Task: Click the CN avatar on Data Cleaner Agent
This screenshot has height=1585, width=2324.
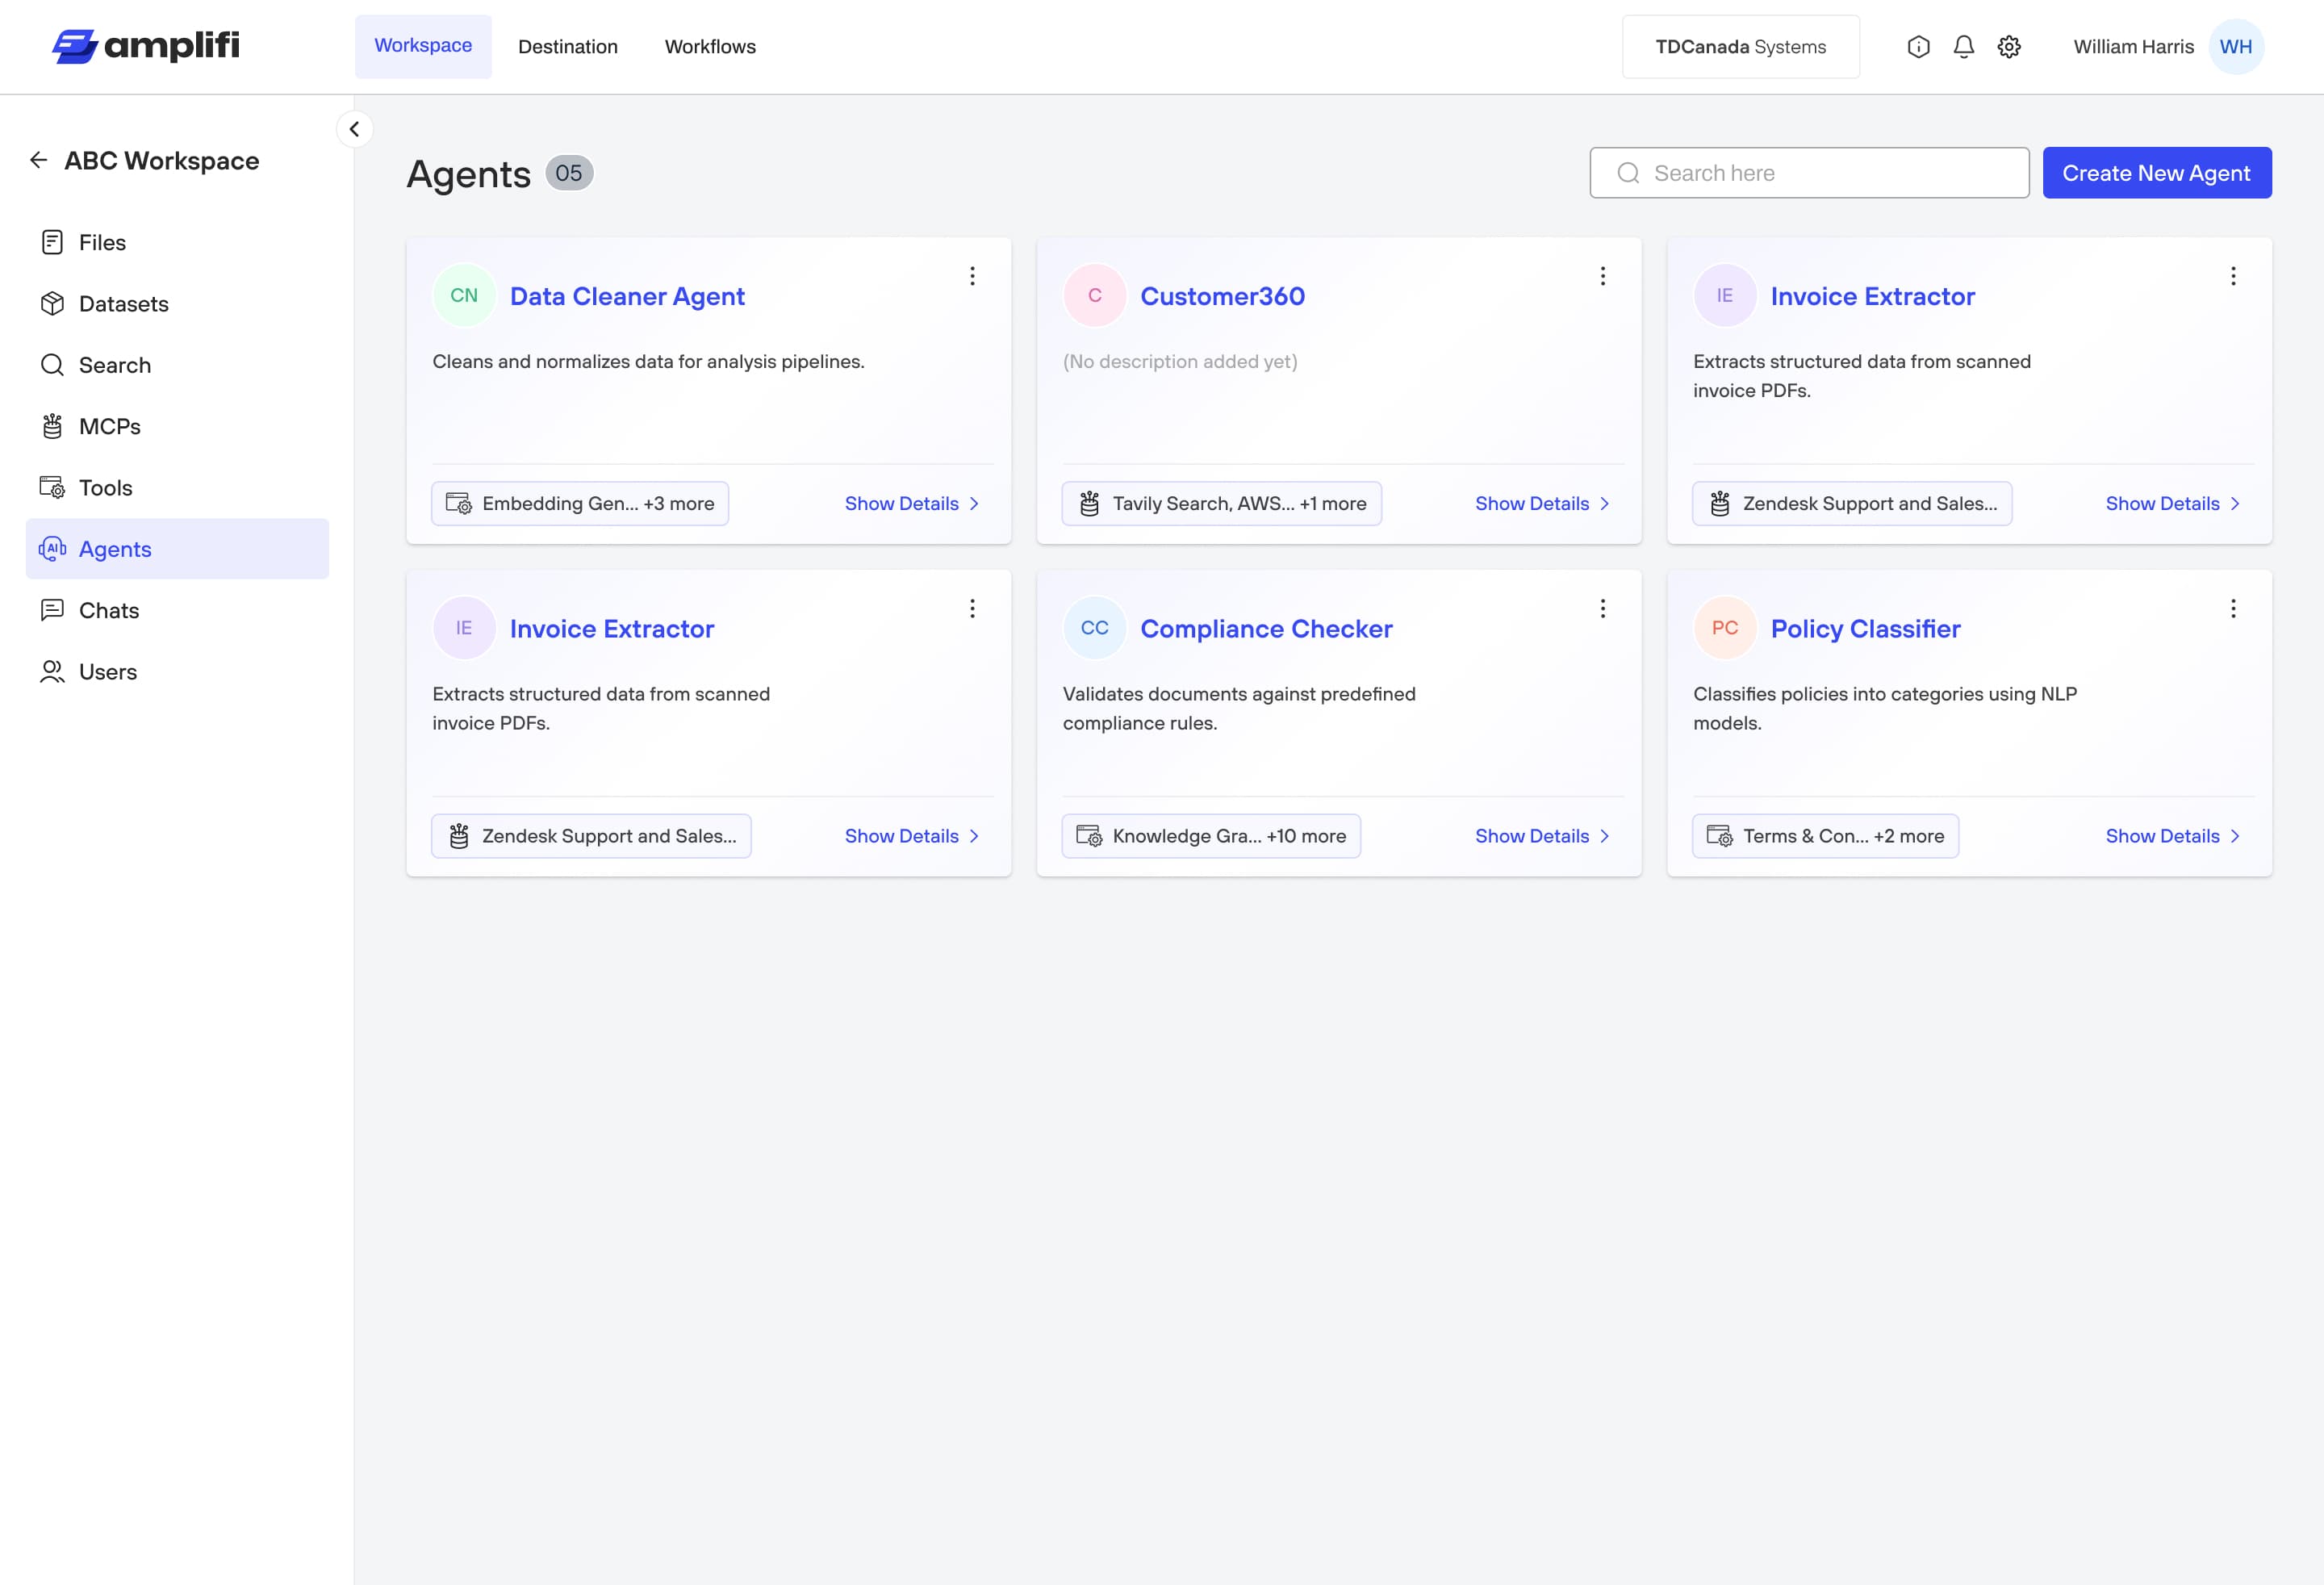Action: [x=464, y=295]
